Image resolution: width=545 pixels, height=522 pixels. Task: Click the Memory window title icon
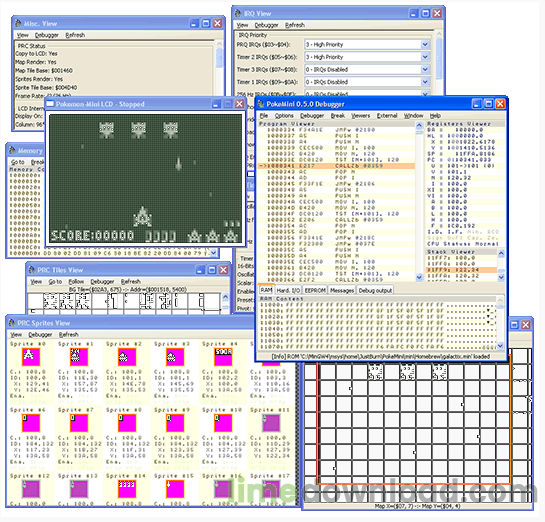click(12, 150)
